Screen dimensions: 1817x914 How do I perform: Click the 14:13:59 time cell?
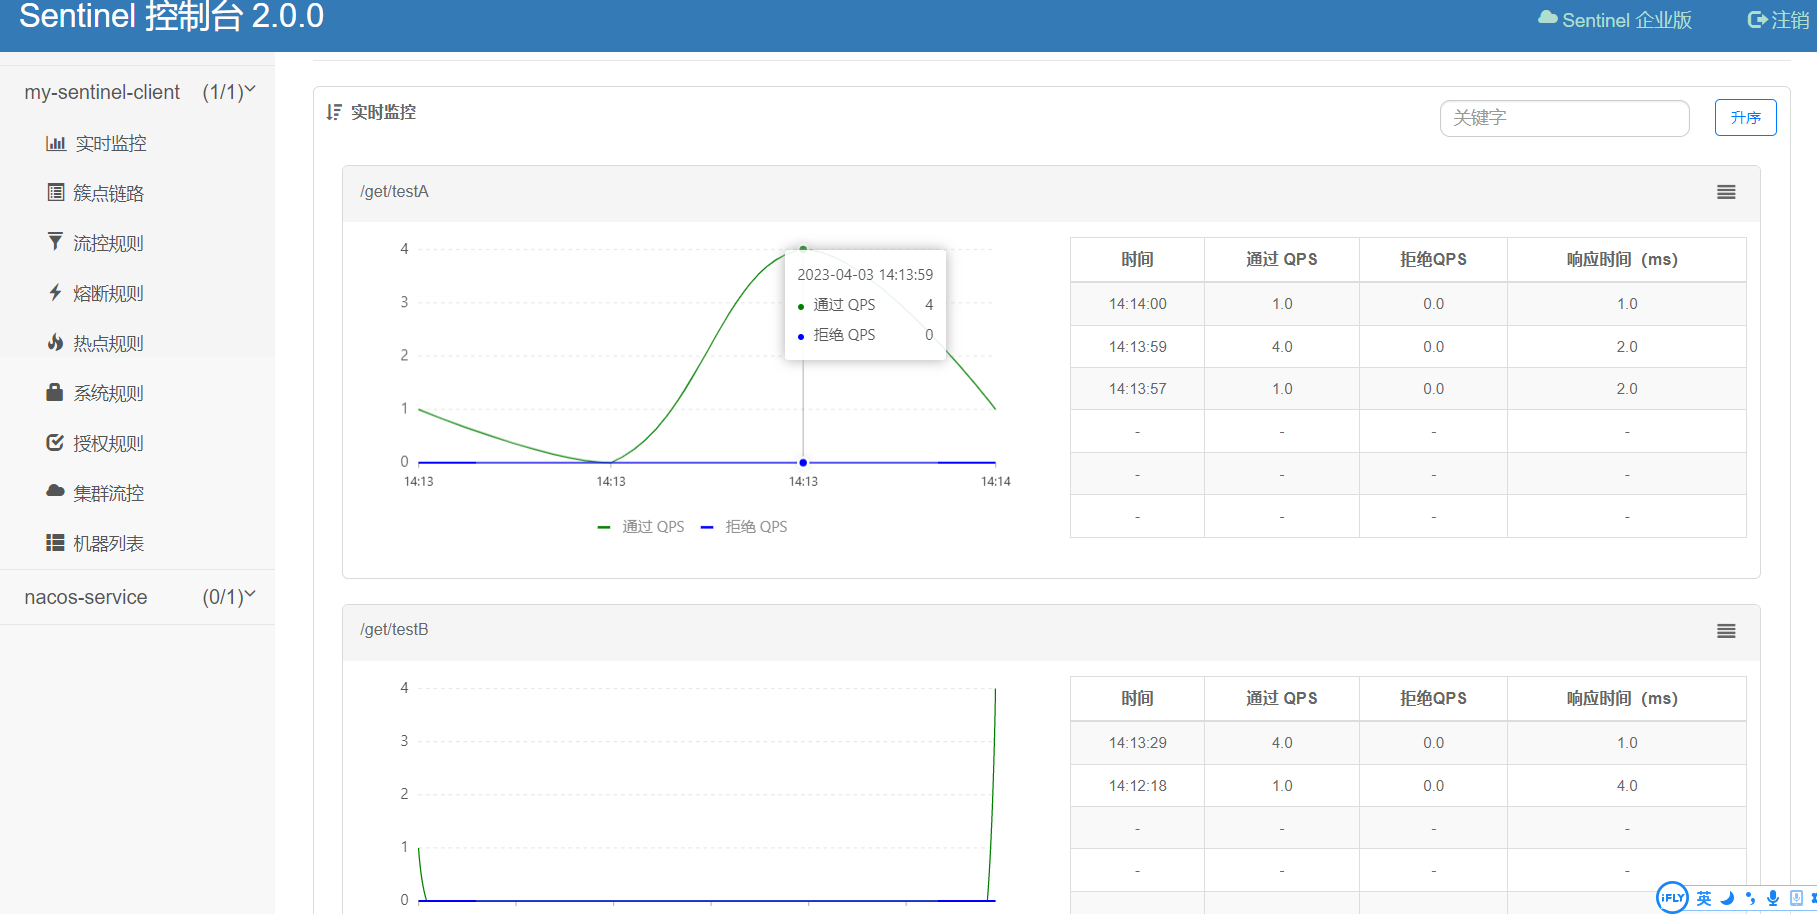click(1137, 347)
